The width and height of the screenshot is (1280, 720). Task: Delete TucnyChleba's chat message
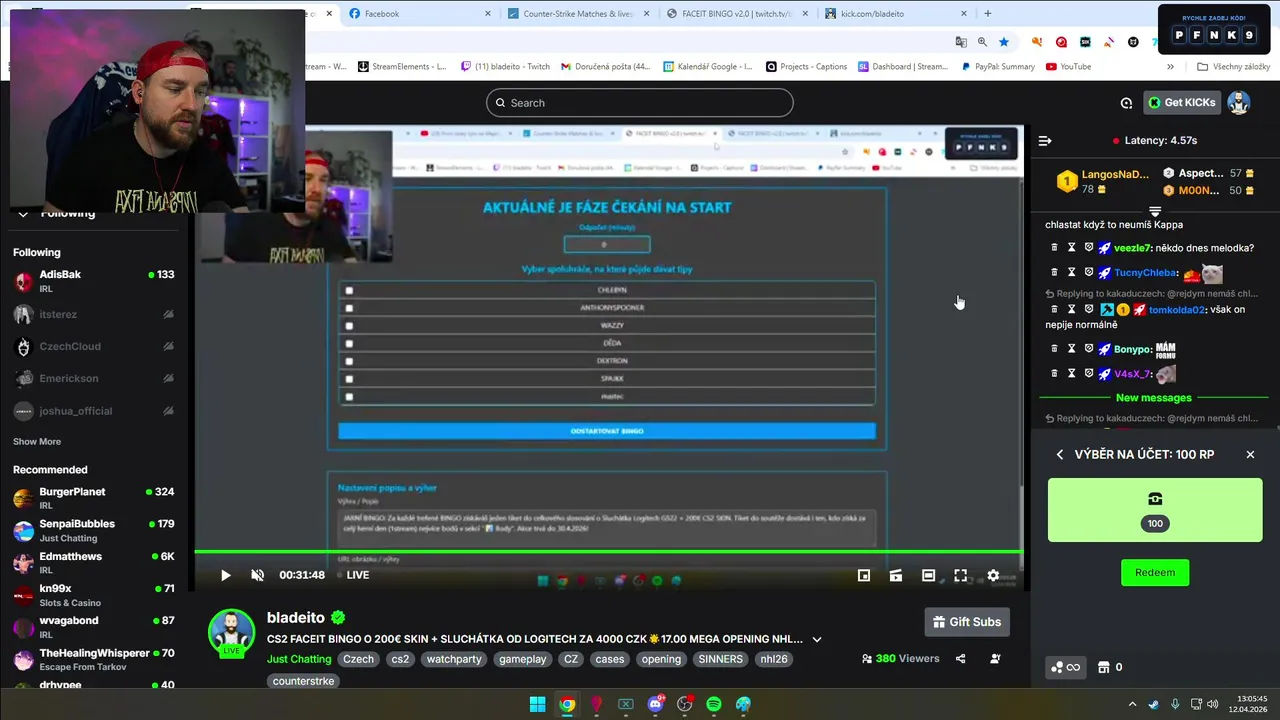1054,272
